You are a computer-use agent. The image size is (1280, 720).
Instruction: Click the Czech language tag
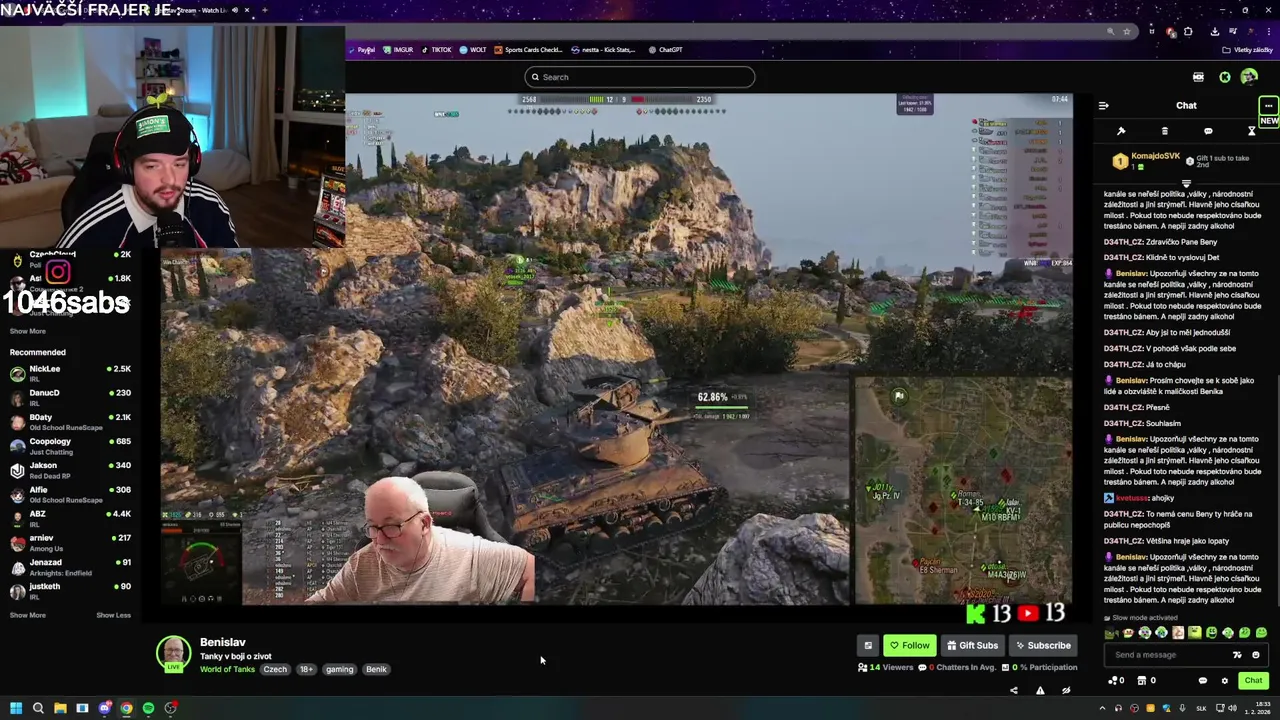click(x=275, y=669)
